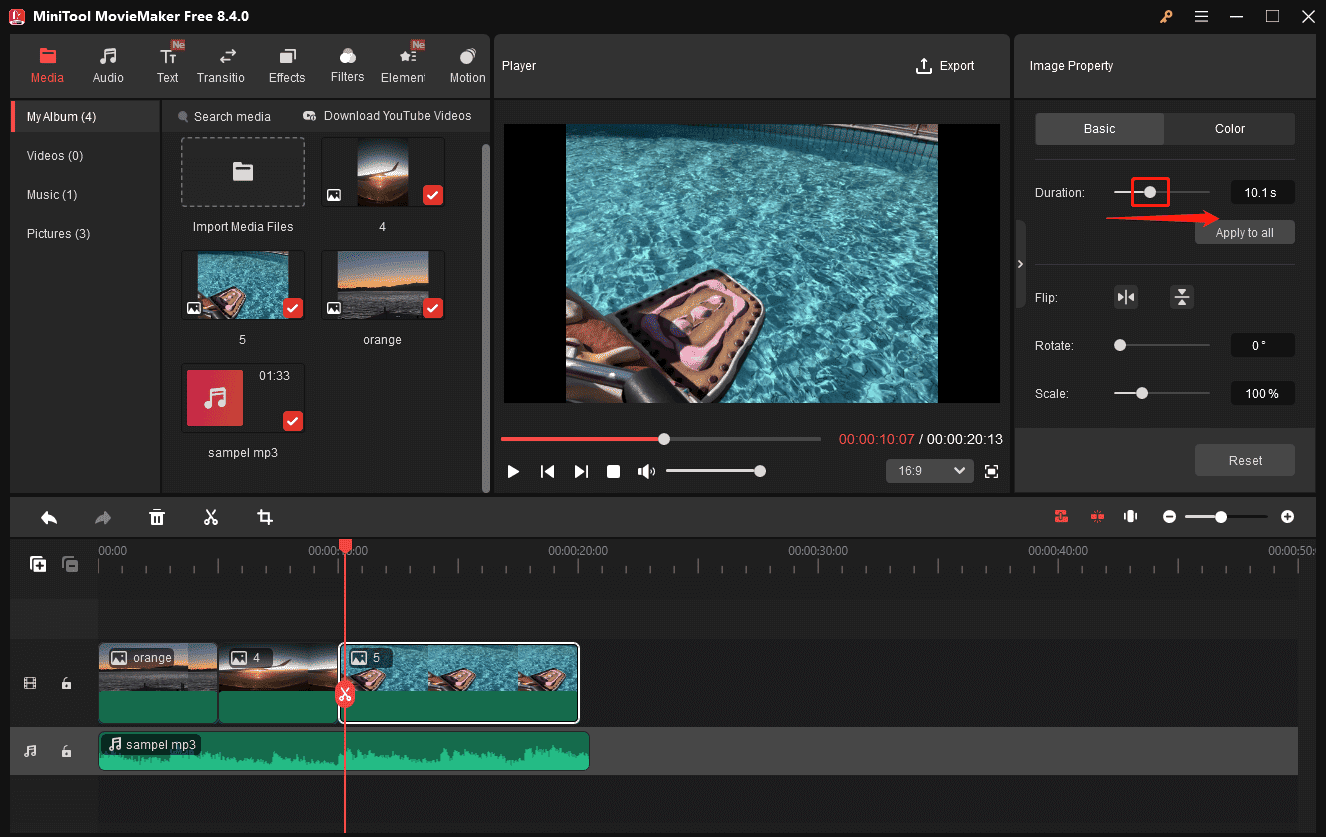1326x837 pixels.
Task: Adjust the player volume slider
Action: 715,470
